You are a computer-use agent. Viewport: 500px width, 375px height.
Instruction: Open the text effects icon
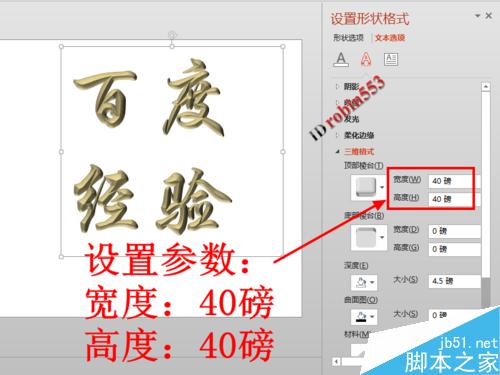click(x=366, y=59)
